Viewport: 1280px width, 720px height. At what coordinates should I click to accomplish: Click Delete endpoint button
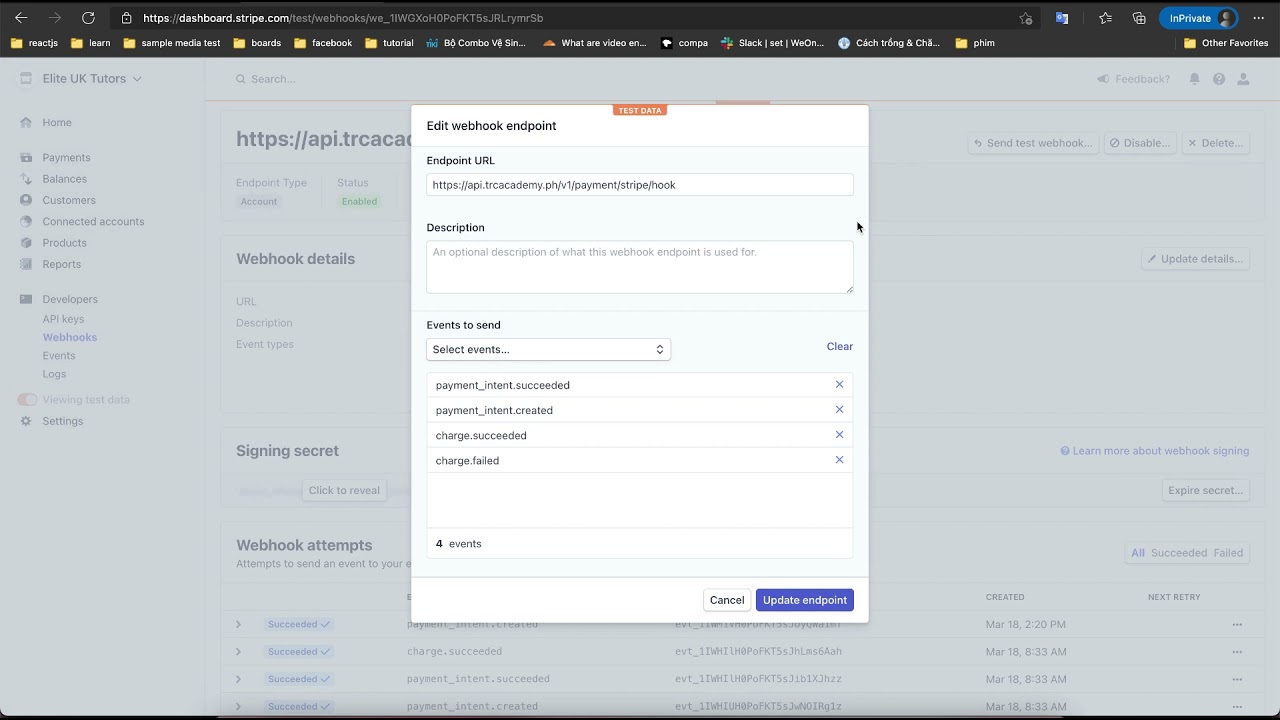click(x=1216, y=143)
